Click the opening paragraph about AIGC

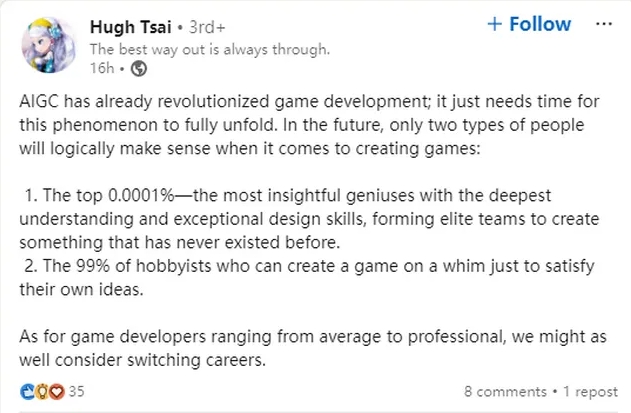tap(309, 125)
